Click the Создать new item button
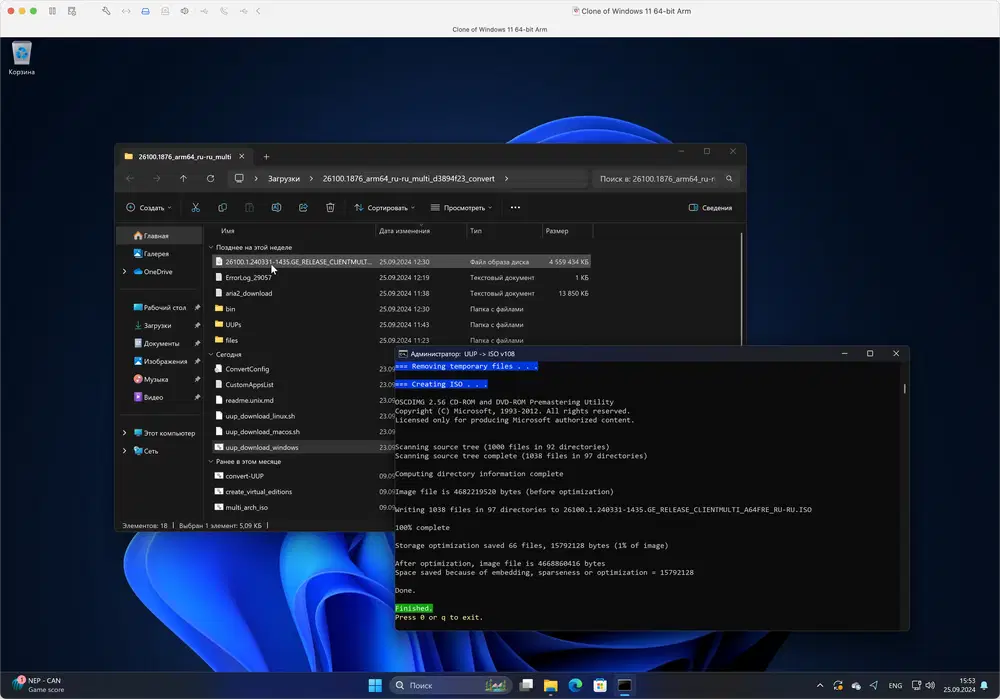 [148, 208]
